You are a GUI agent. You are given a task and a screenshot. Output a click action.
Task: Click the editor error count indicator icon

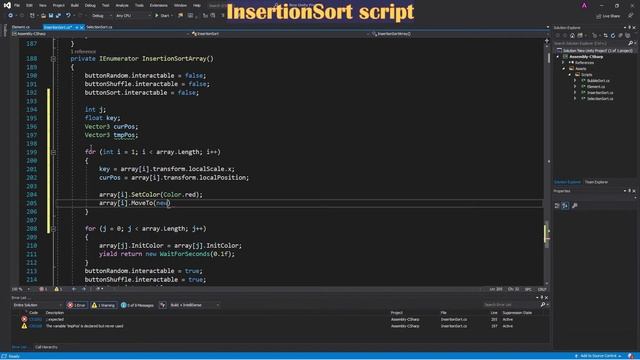pyautogui.click(x=42, y=289)
